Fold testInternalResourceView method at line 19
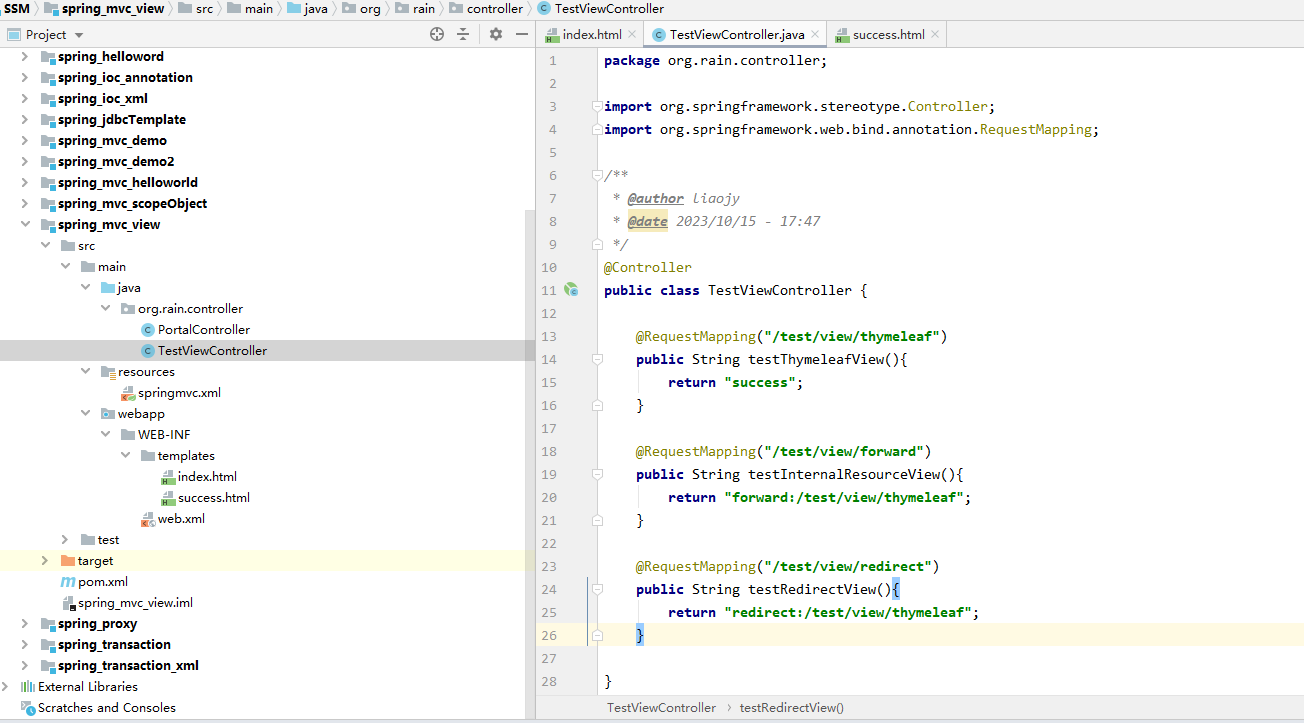The image size is (1304, 723). pos(597,474)
